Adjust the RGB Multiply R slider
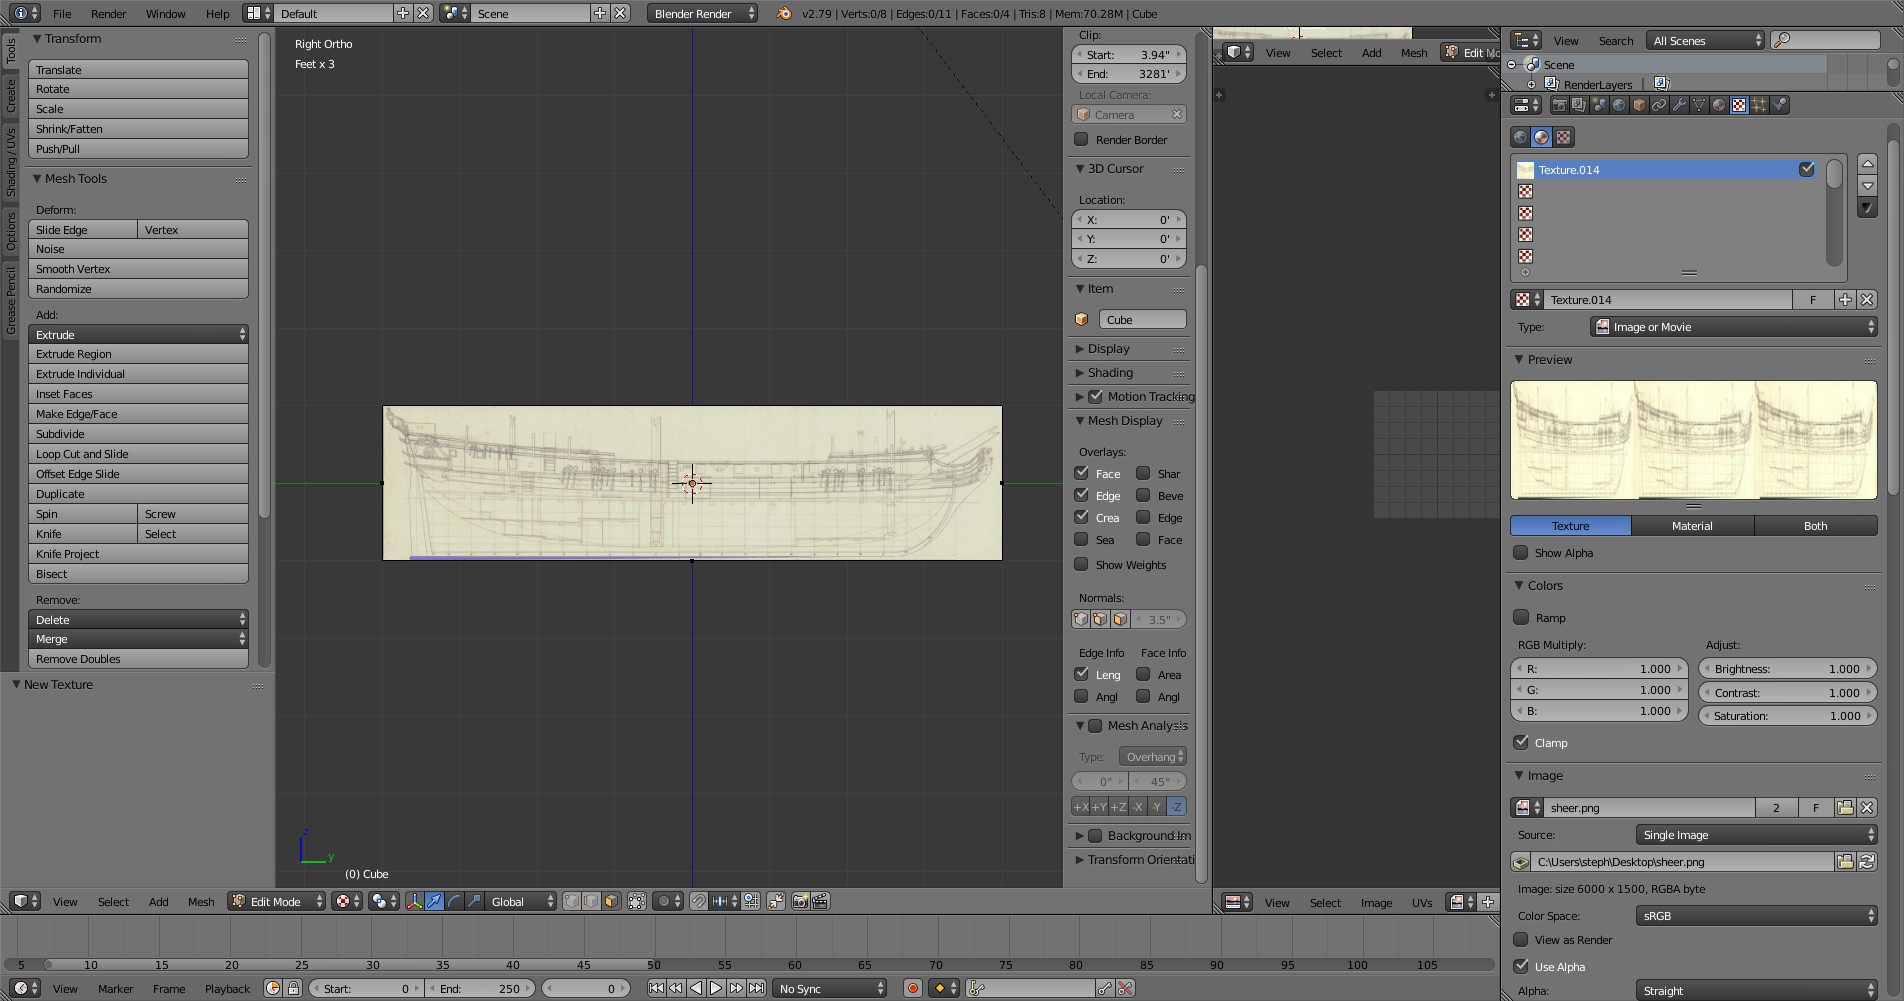The image size is (1904, 1001). pos(1598,668)
